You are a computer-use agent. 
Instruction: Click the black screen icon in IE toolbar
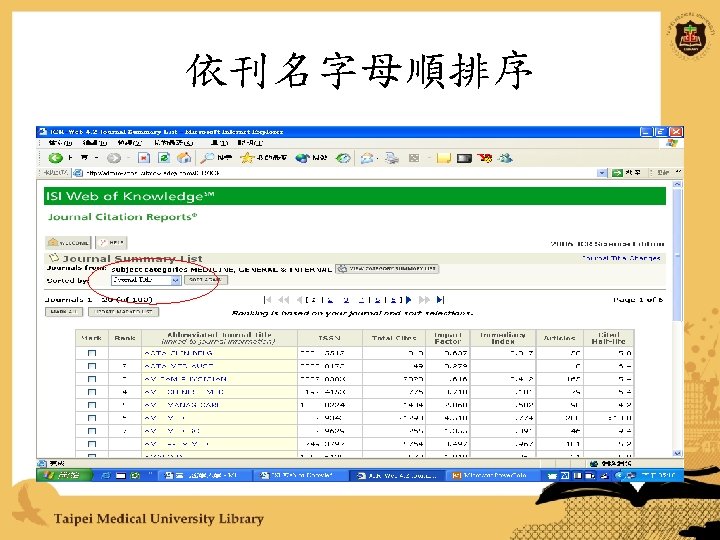[x=464, y=158]
